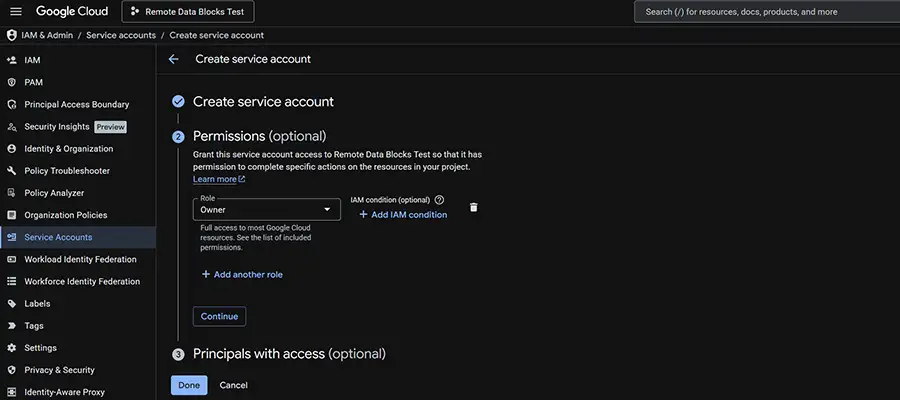This screenshot has height=400, width=900.
Task: Click Add IAM condition
Action: point(403,215)
